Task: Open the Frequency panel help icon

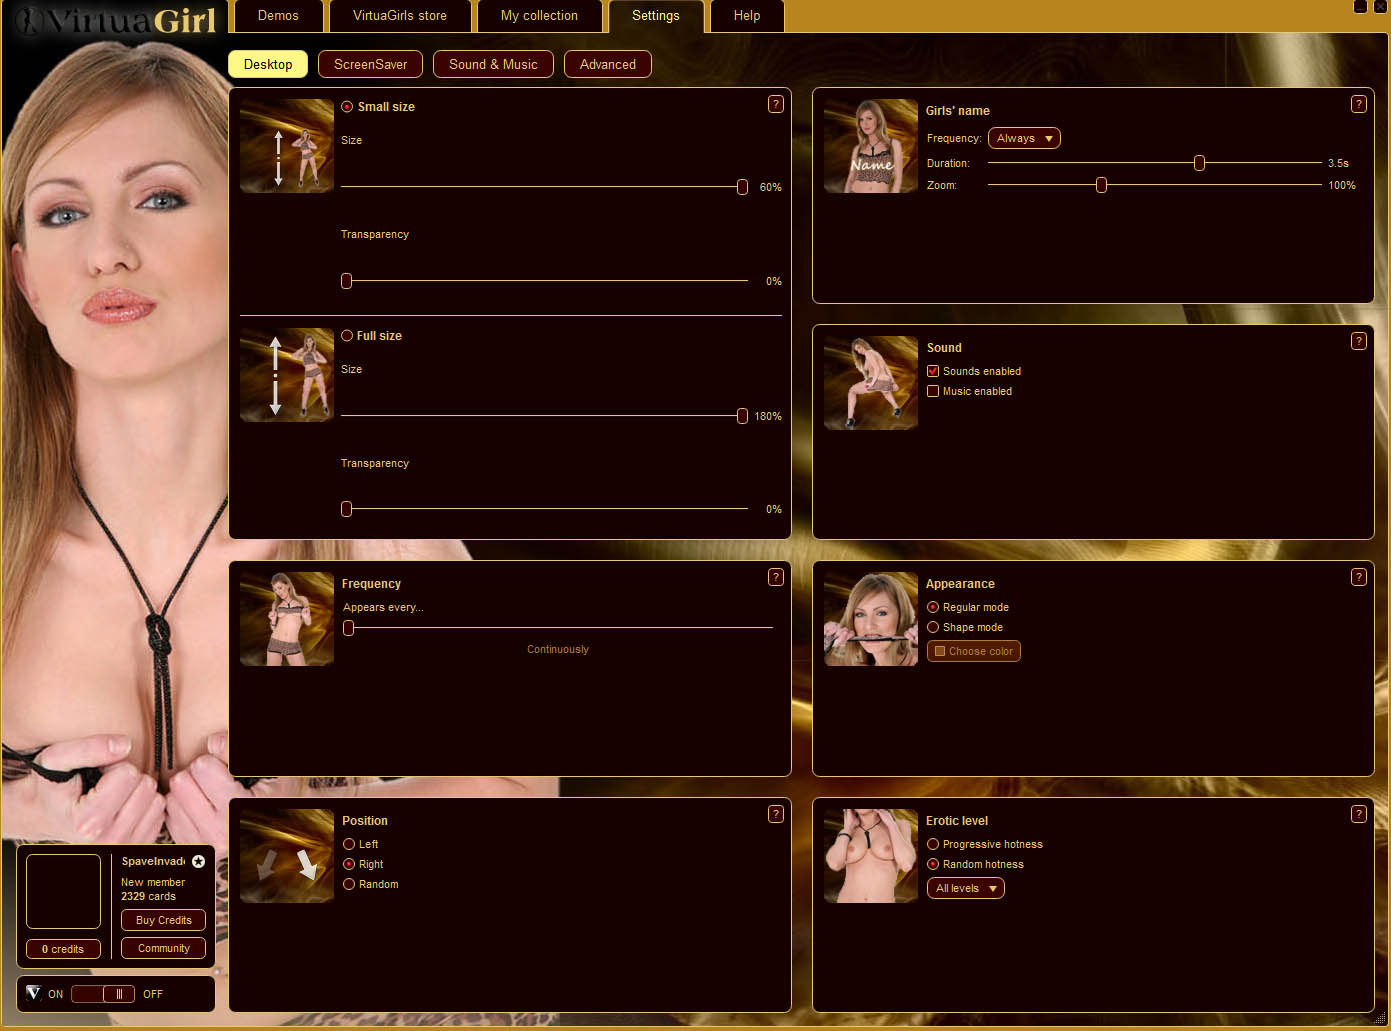Action: point(775,577)
